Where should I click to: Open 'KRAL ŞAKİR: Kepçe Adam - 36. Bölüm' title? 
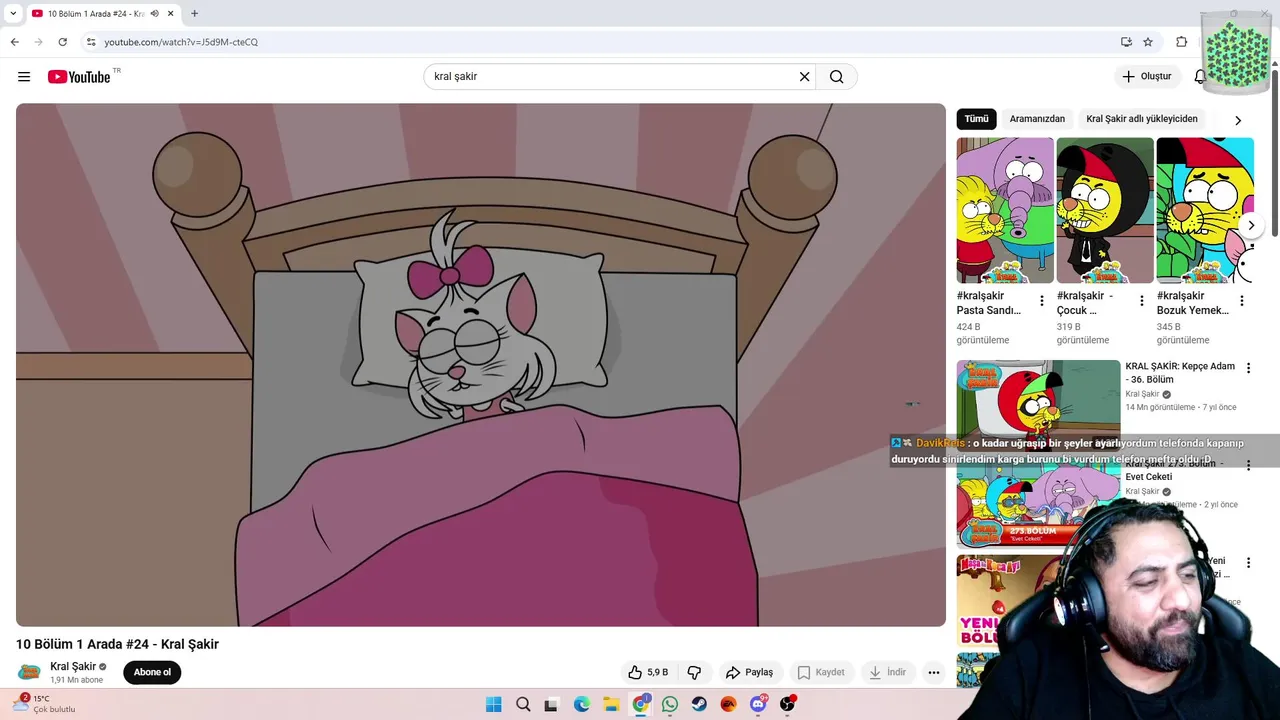1180,373
